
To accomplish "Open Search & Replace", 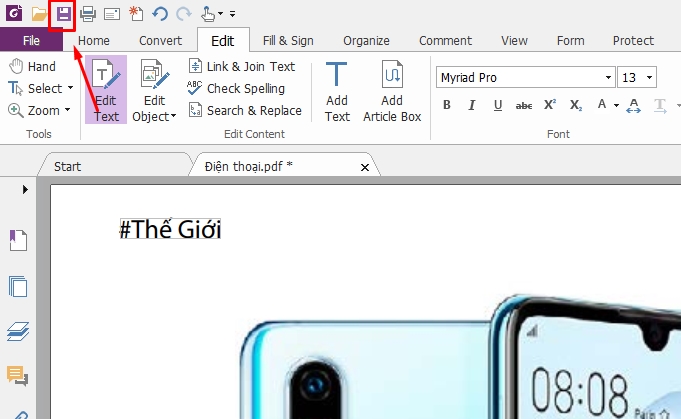I will 245,110.
